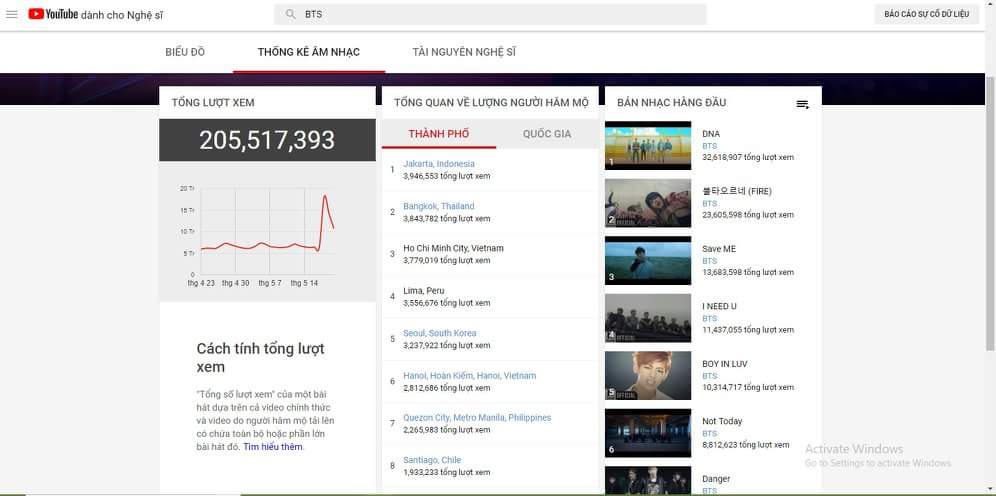Click the Tìm hiểu thêm link

(273, 447)
